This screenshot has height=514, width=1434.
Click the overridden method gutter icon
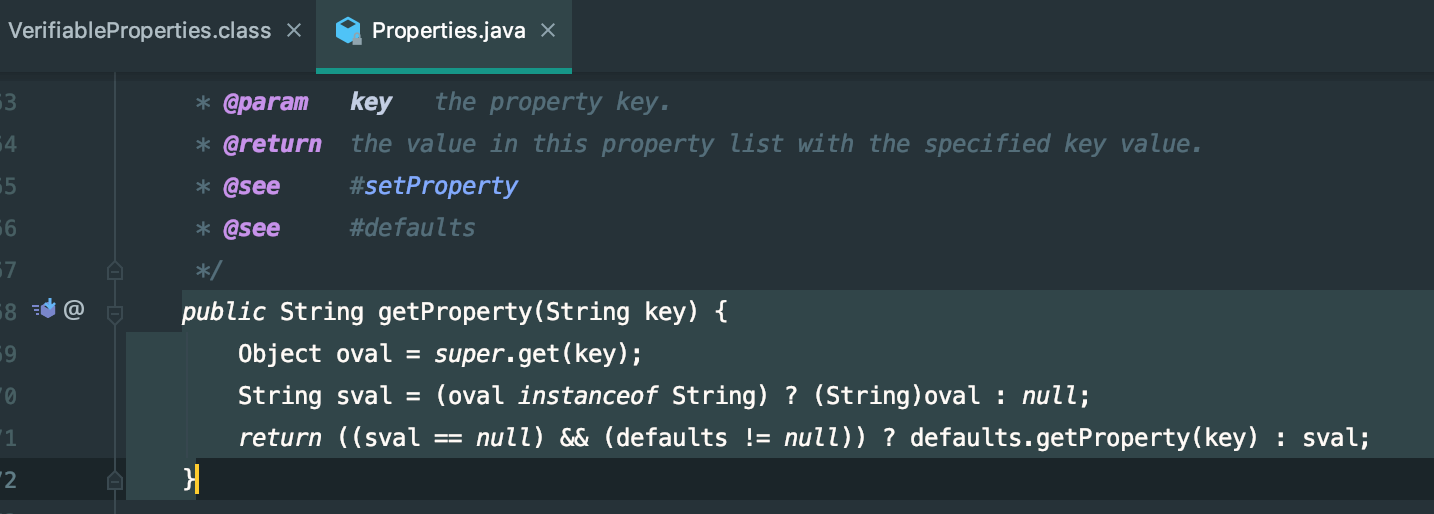(43, 310)
